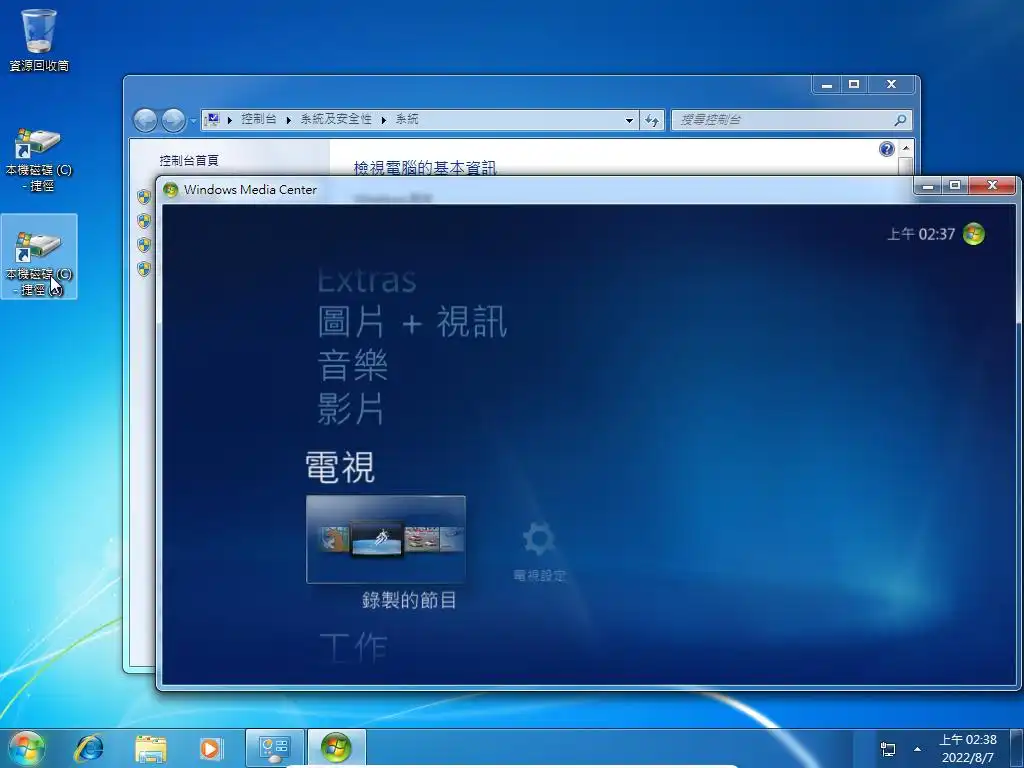Click third shield icon in sidebar
The width and height of the screenshot is (1024, 768).
click(x=144, y=245)
